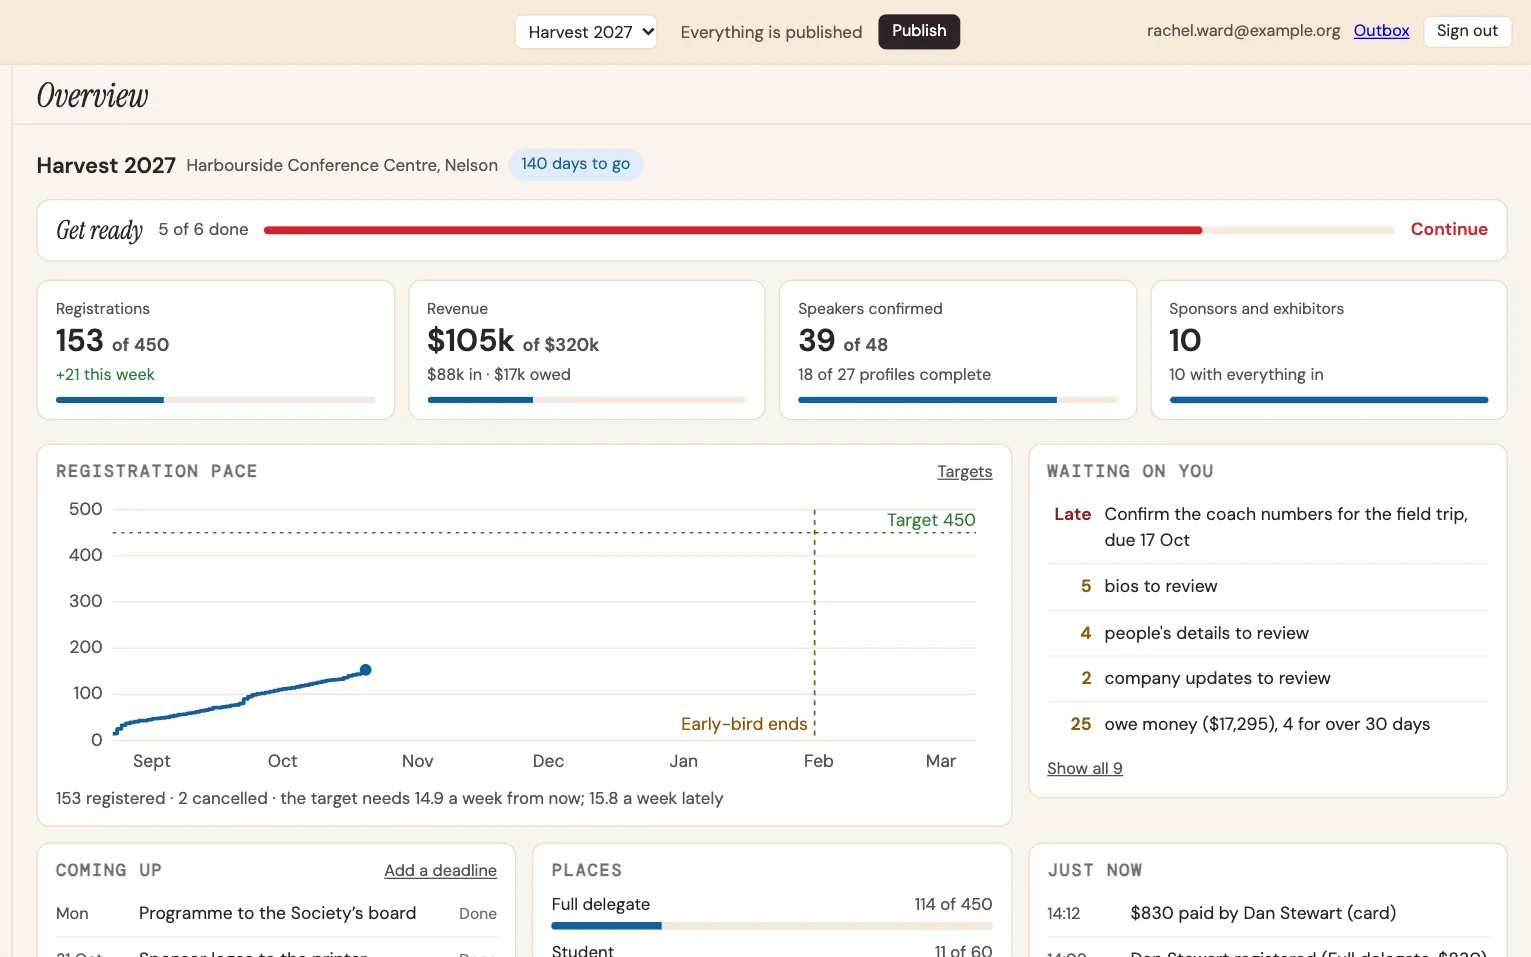Open the Revenue card
This screenshot has height=957, width=1531.
pyautogui.click(x=587, y=350)
